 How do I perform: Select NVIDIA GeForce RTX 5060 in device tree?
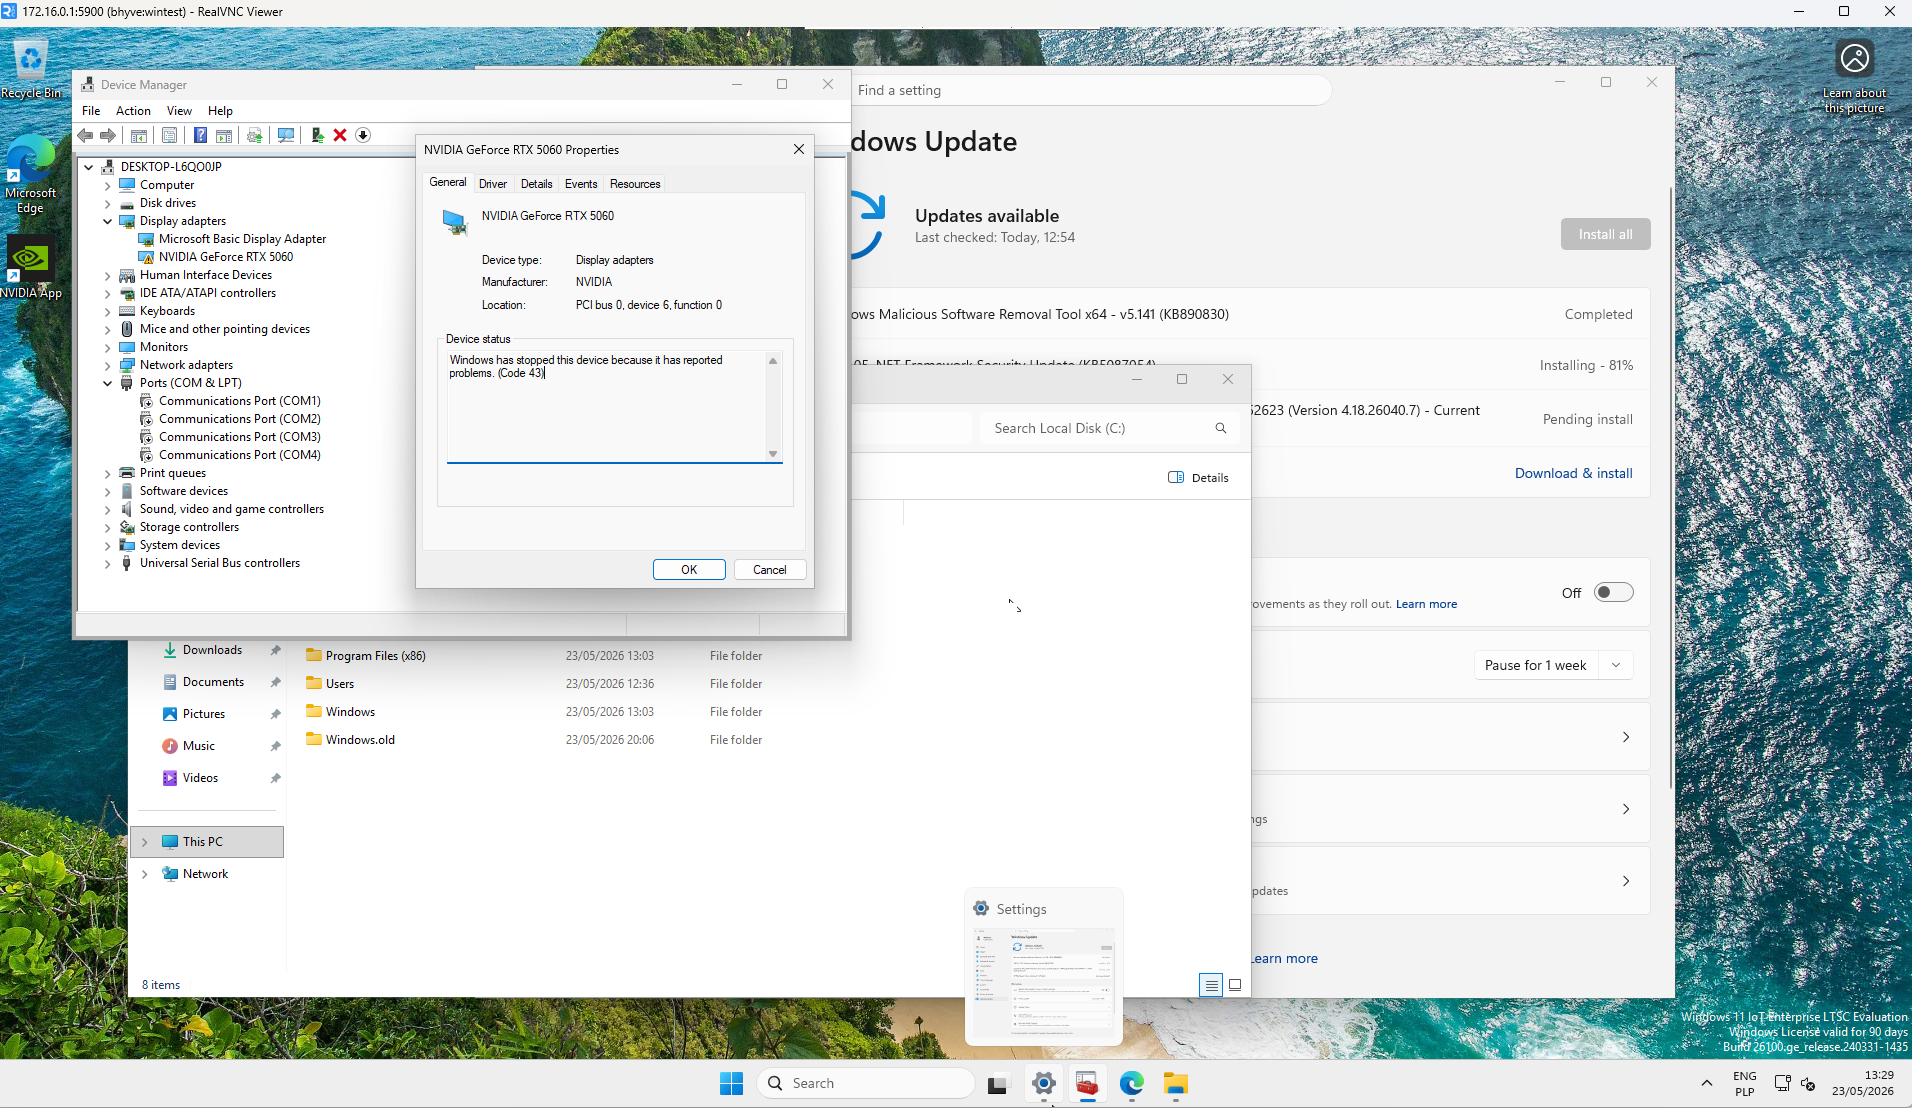(225, 257)
